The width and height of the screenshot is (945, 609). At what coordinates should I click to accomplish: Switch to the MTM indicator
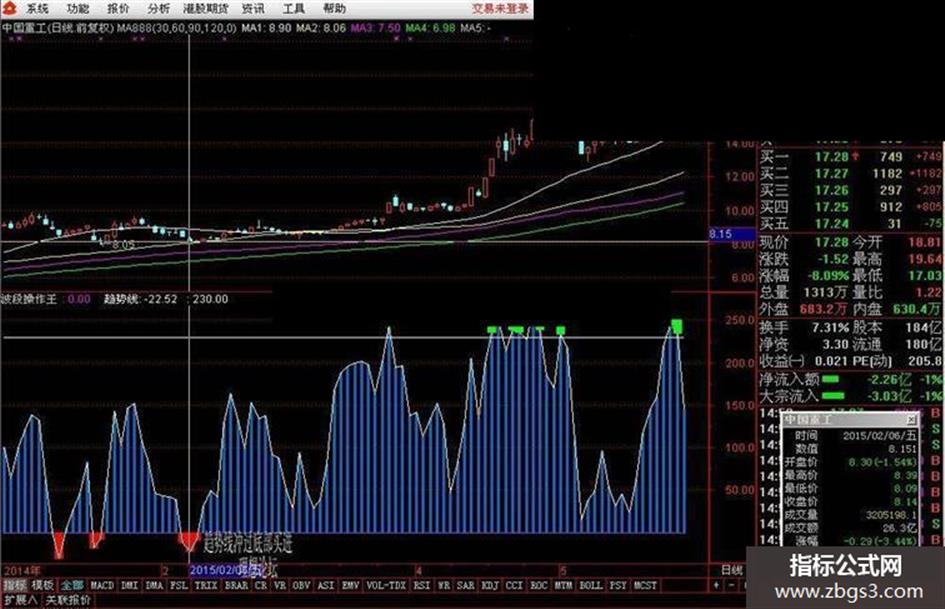coord(564,585)
